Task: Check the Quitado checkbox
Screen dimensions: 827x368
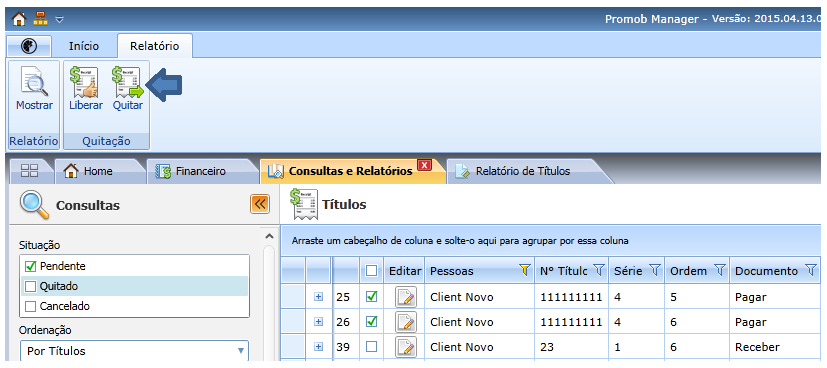Action: pos(30,286)
